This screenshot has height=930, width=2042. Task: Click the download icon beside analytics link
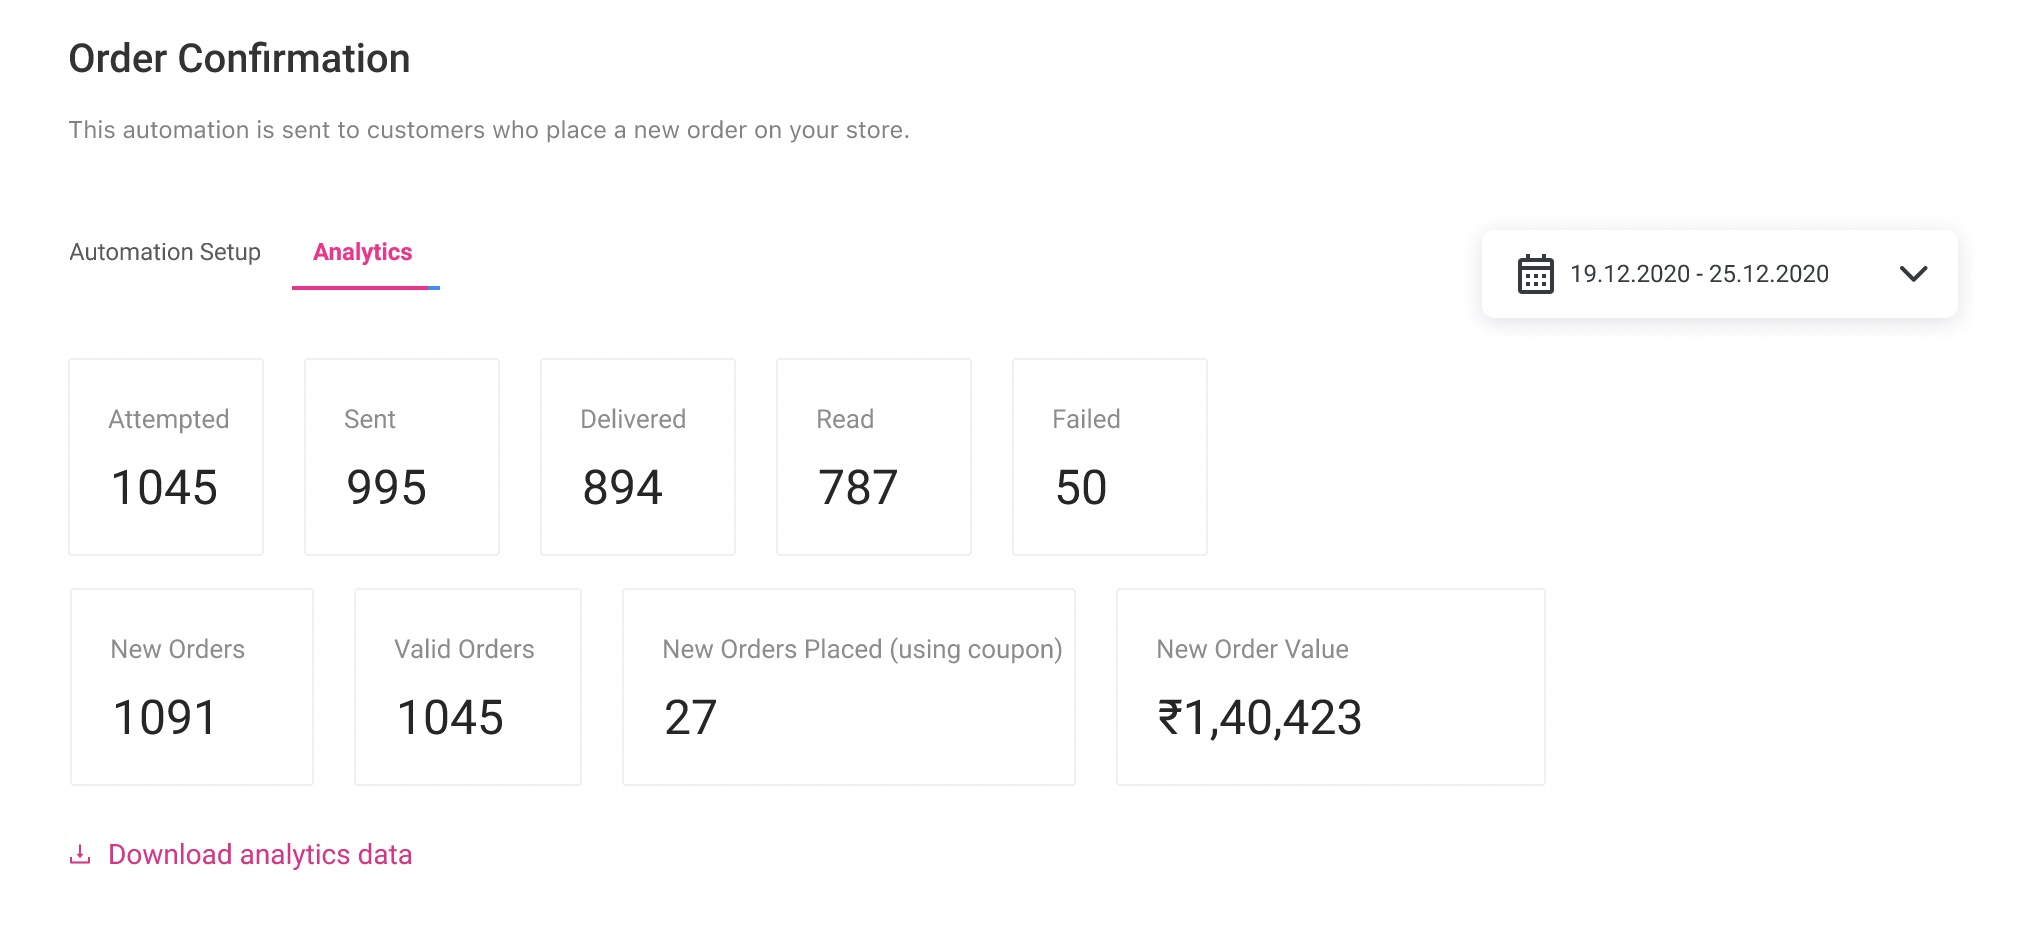point(80,854)
